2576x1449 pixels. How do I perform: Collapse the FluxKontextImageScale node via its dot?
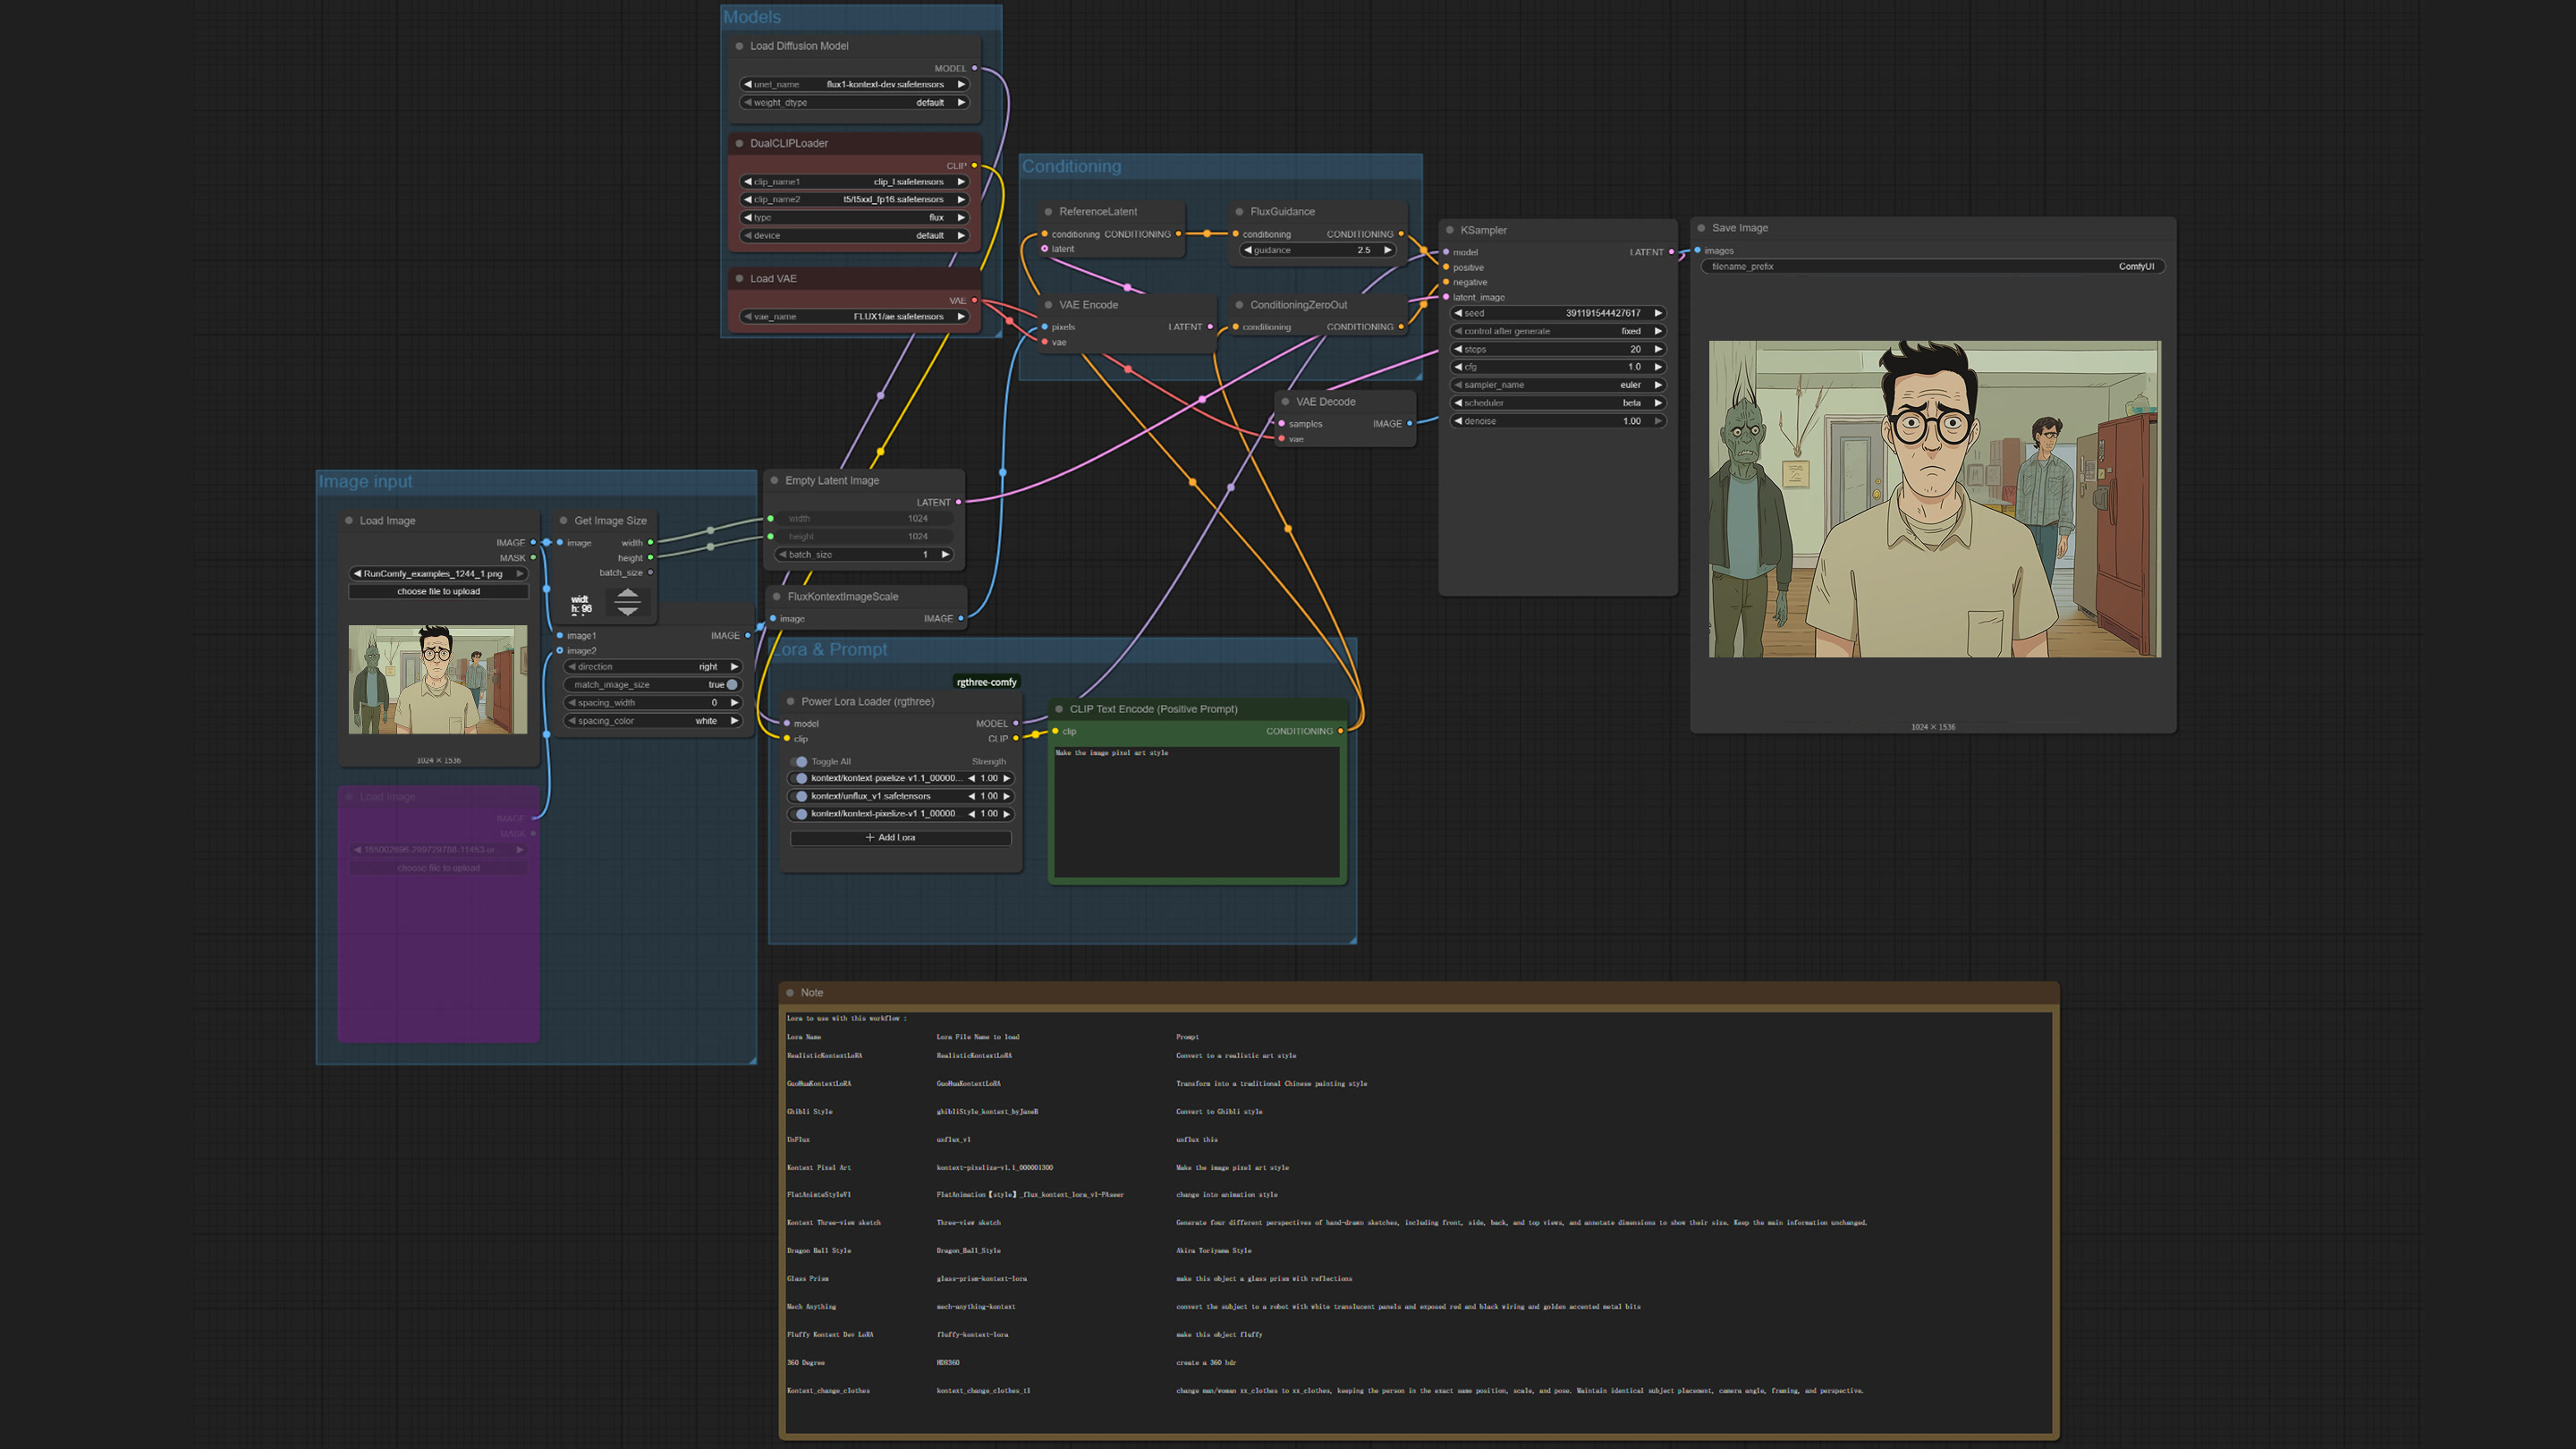pyautogui.click(x=776, y=597)
